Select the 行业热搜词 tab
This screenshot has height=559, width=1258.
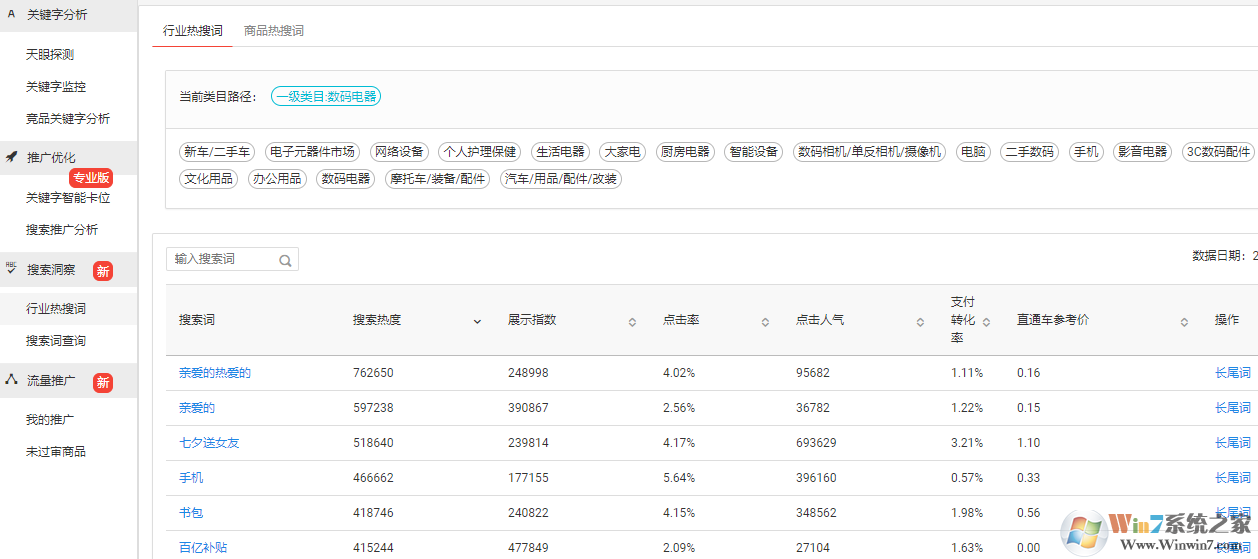(192, 31)
